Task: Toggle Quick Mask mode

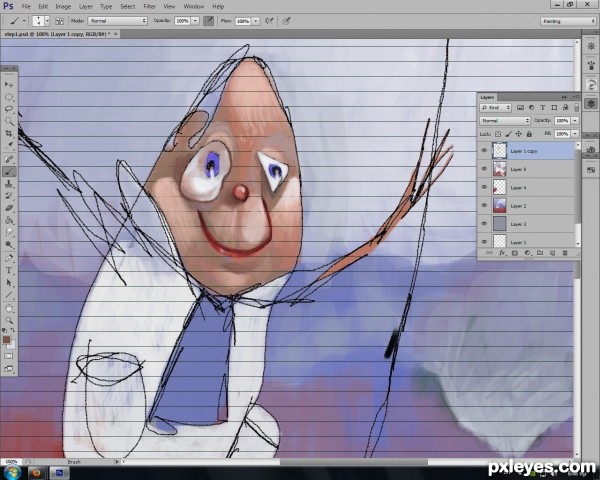Action: (8, 356)
